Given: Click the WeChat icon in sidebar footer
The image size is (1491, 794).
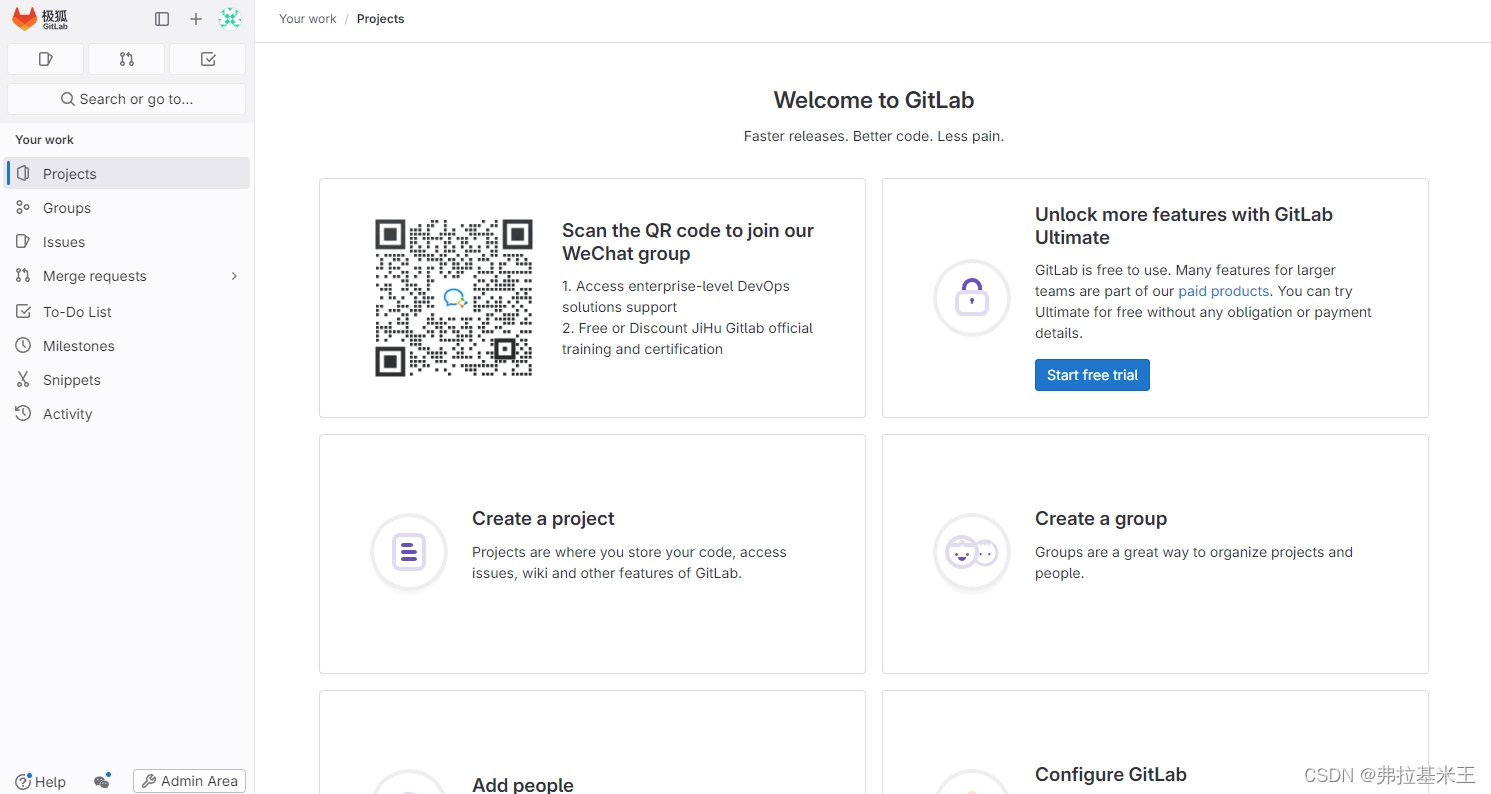Looking at the screenshot, I should (101, 781).
